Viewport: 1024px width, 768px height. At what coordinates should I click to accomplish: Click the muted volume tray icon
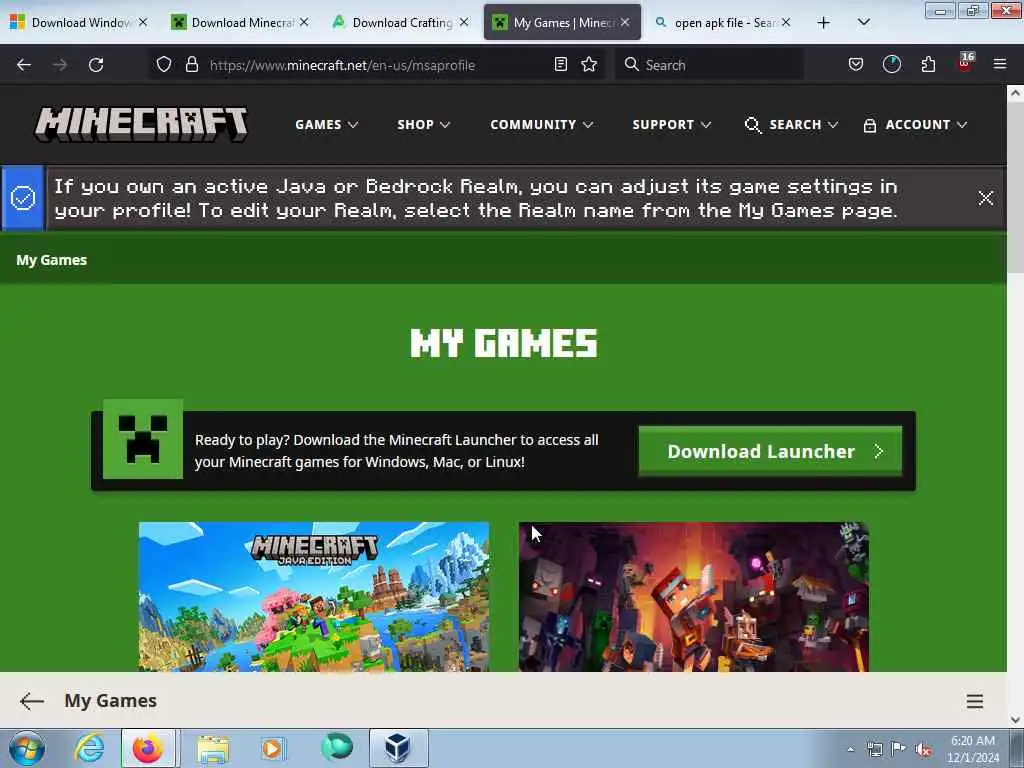tap(923, 750)
